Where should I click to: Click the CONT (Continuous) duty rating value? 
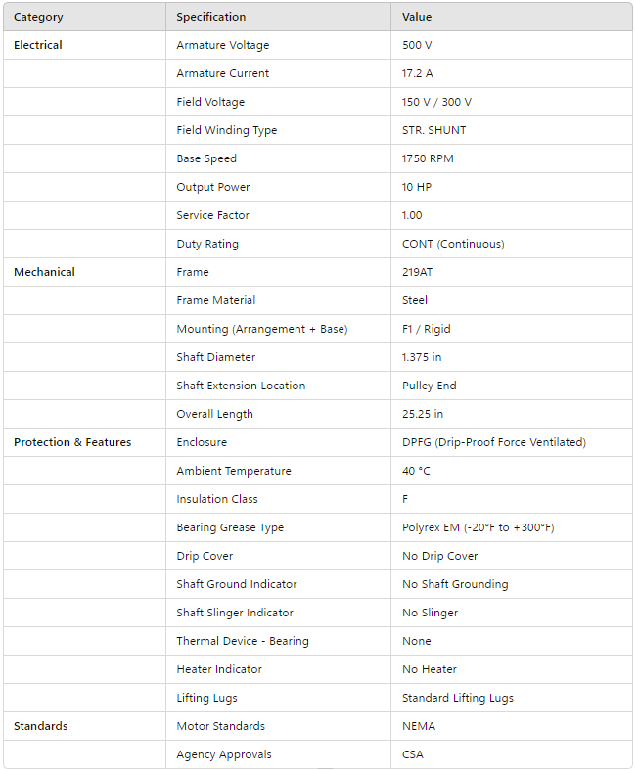(x=453, y=244)
